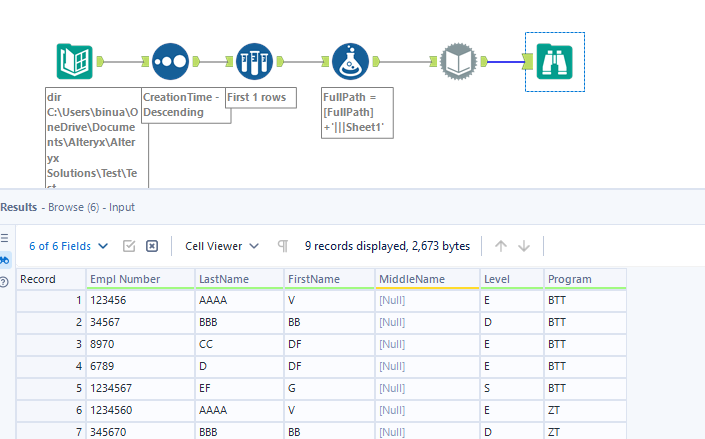
Task: Select cell 6789 in Empl Number
Action: 140,366
